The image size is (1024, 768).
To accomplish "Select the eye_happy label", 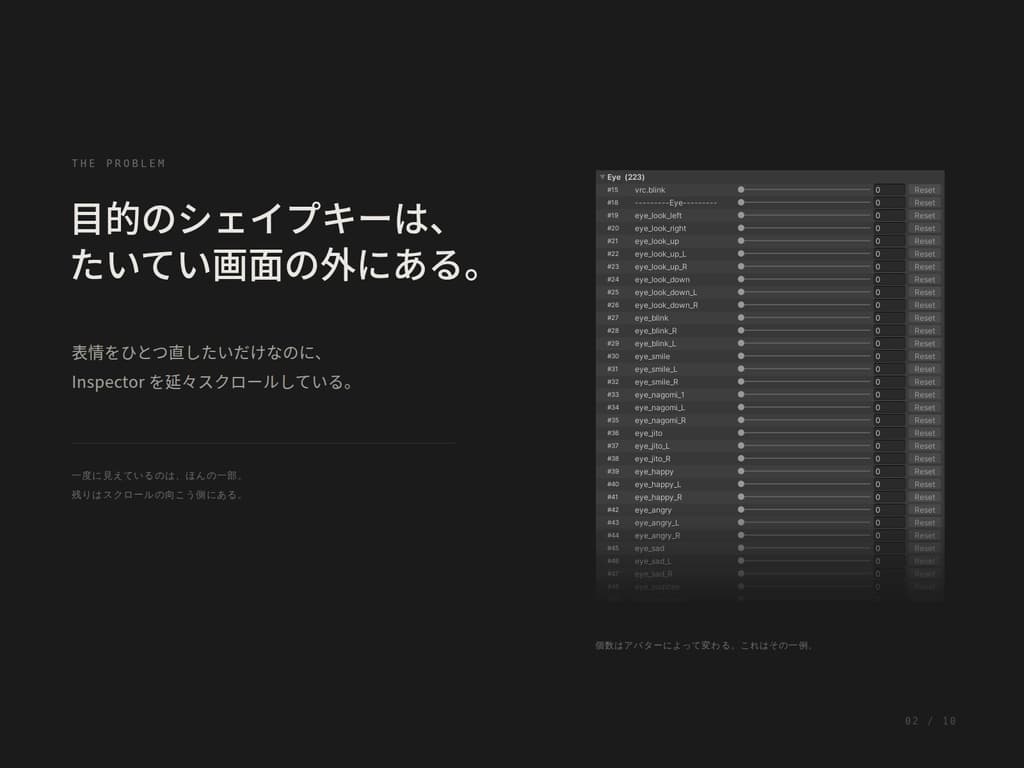I will pyautogui.click(x=654, y=472).
